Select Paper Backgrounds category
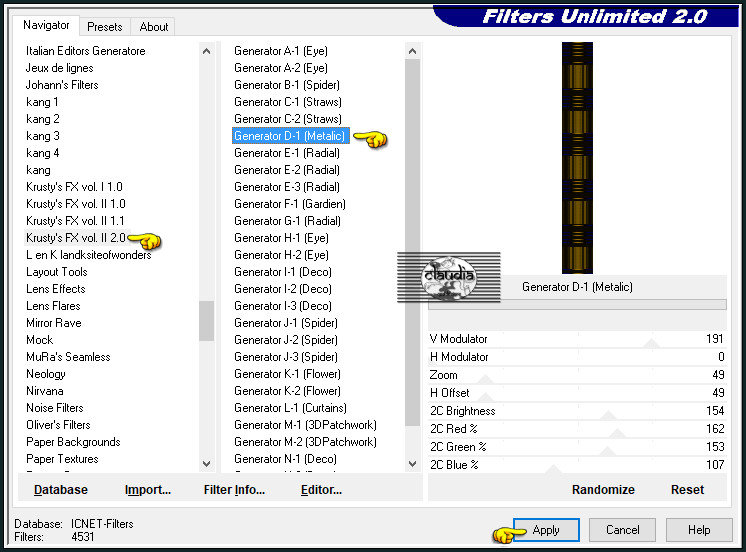 point(73,442)
